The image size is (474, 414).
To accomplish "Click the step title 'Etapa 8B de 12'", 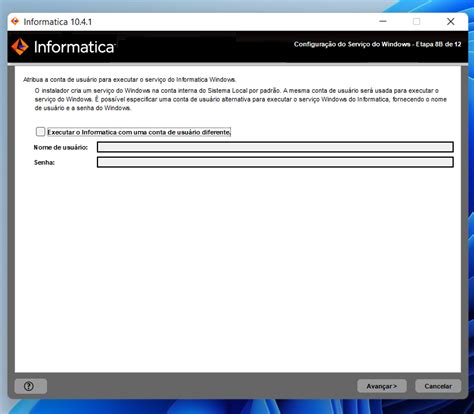I will point(438,44).
